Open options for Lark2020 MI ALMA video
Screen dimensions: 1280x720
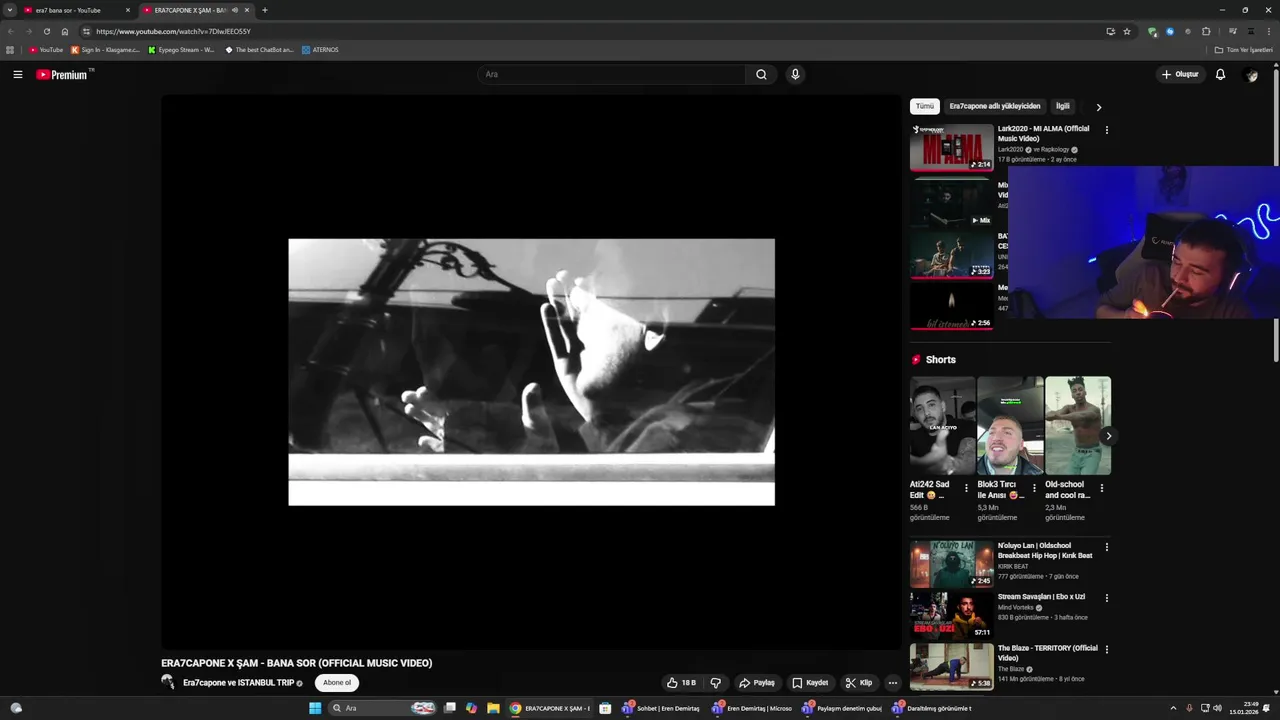(x=1106, y=130)
